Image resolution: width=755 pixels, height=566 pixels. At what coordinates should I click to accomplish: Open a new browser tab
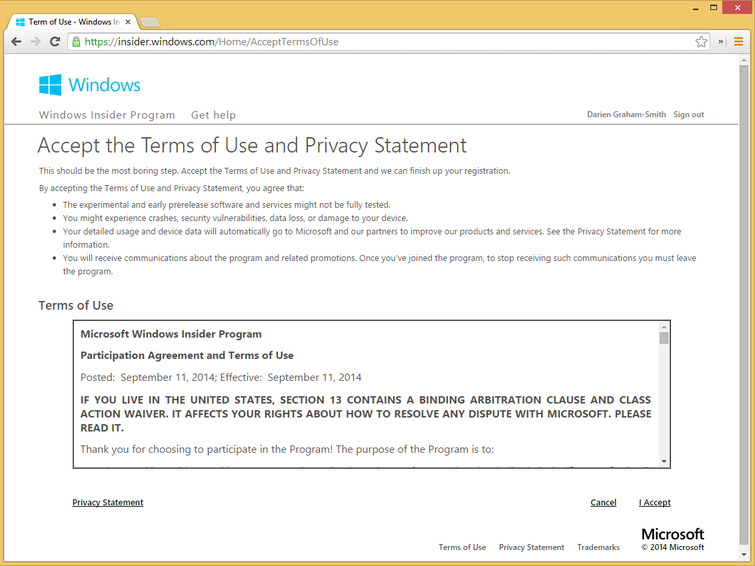[x=150, y=22]
